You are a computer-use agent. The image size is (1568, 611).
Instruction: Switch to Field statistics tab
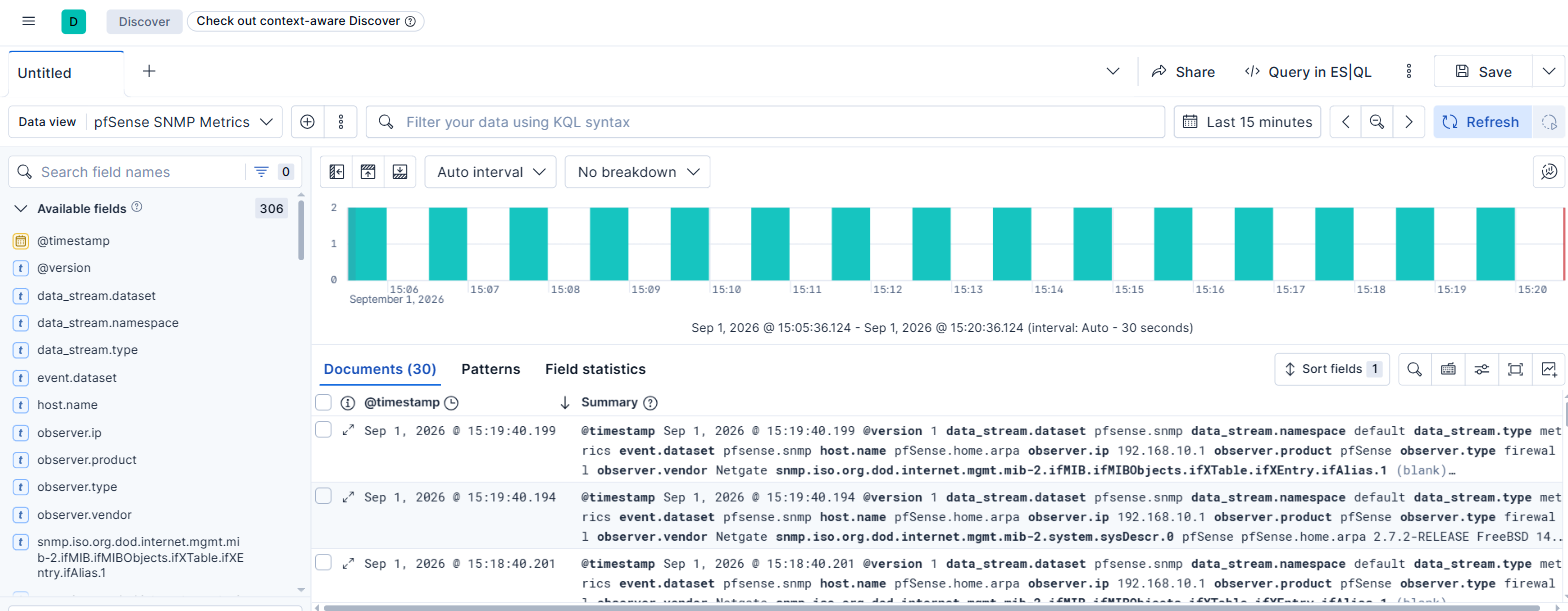click(x=595, y=369)
